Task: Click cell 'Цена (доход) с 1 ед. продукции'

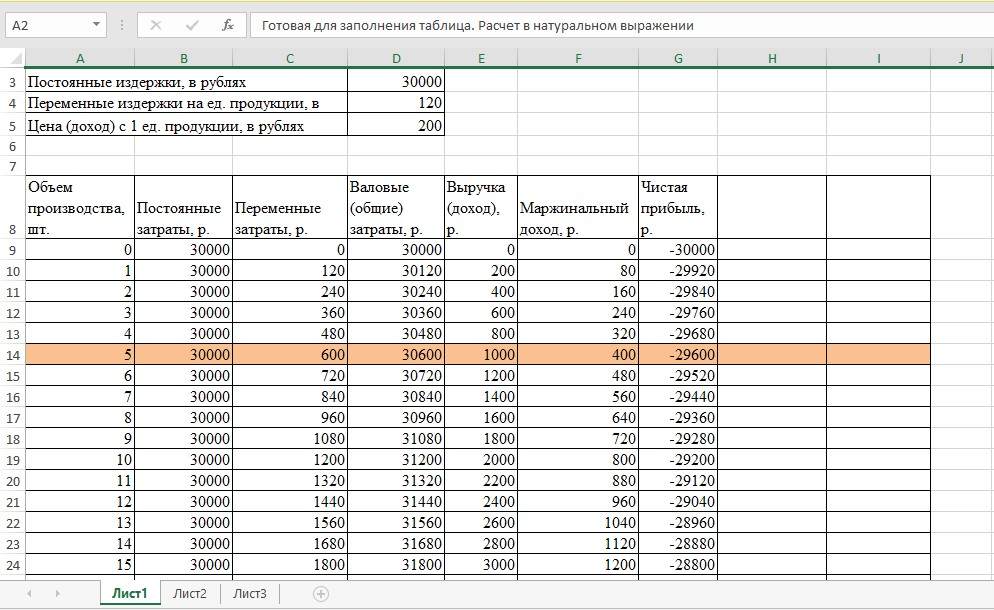Action: (186, 125)
